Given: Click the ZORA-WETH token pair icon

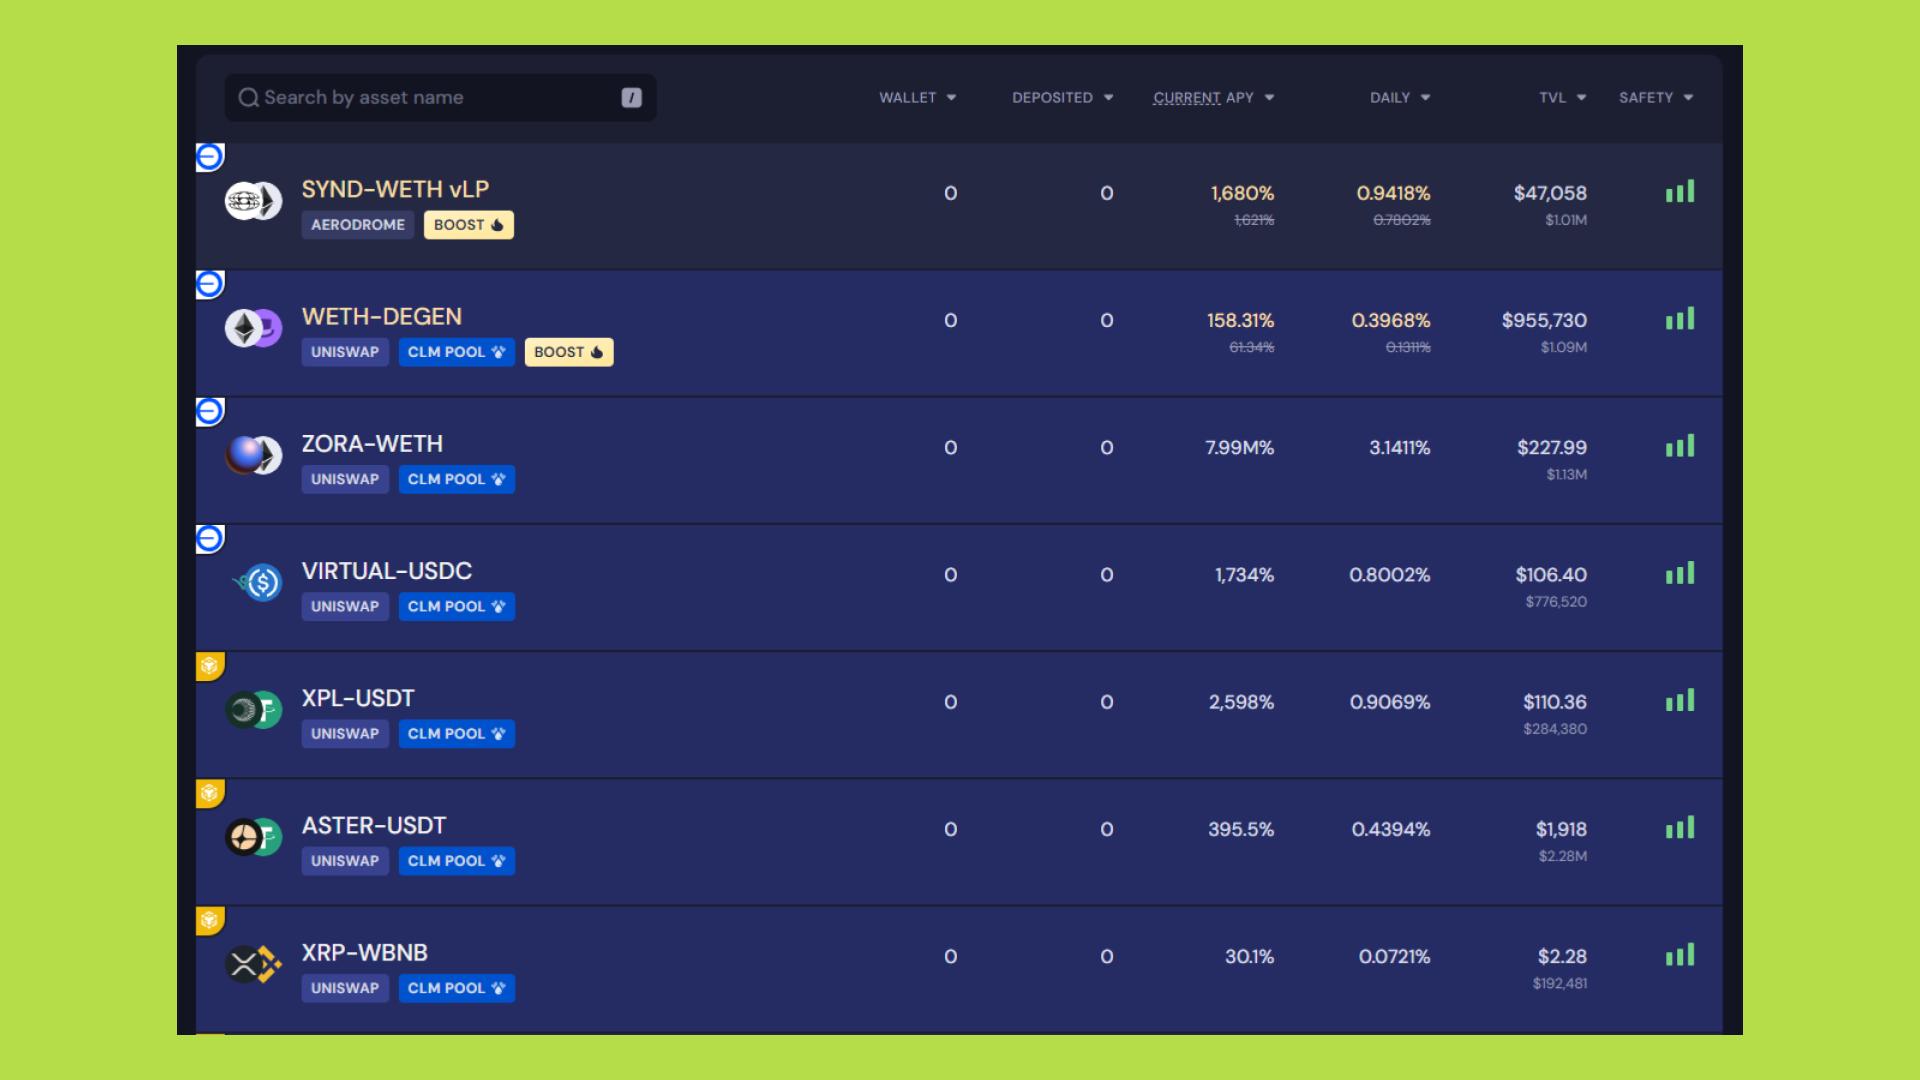Looking at the screenshot, I should pos(253,455).
